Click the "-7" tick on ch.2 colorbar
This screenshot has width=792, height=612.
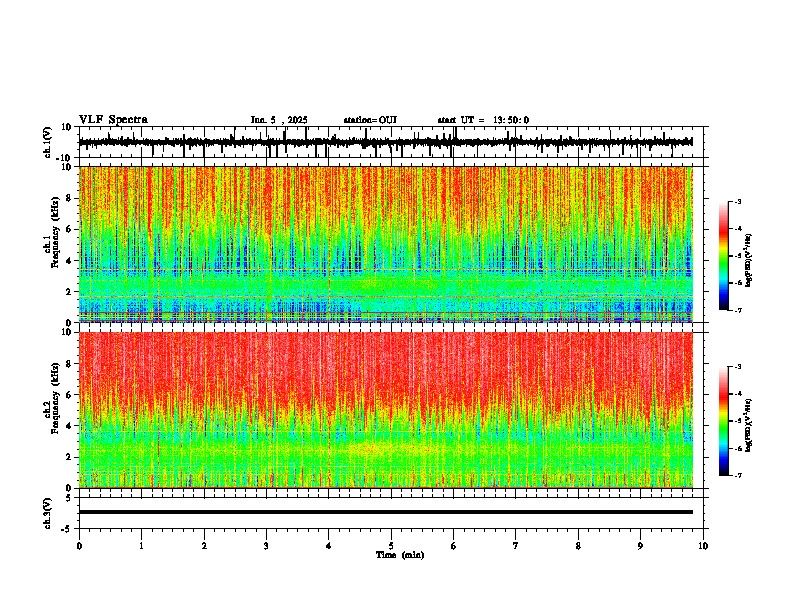click(x=737, y=475)
